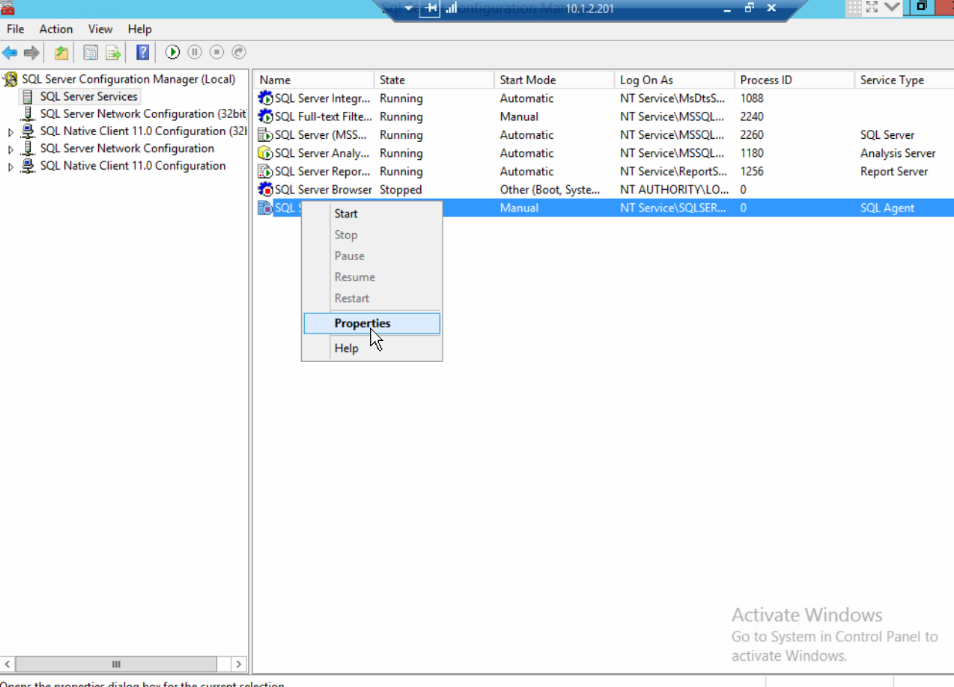Open Help via the blue question-mark icon
Image resolution: width=954 pixels, height=687 pixels.
(142, 52)
